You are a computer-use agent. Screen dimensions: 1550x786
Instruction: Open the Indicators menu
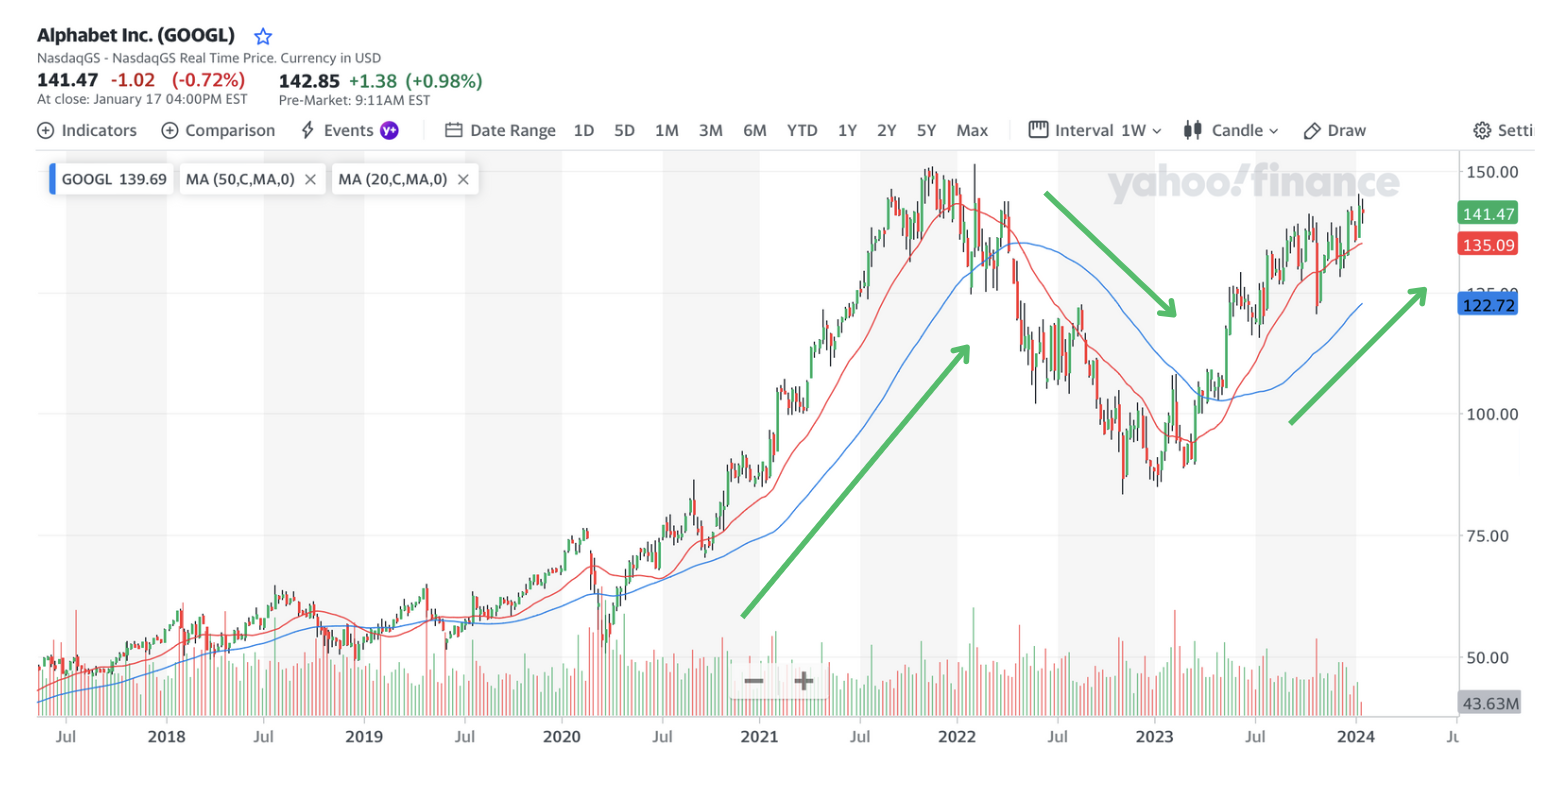coord(87,130)
